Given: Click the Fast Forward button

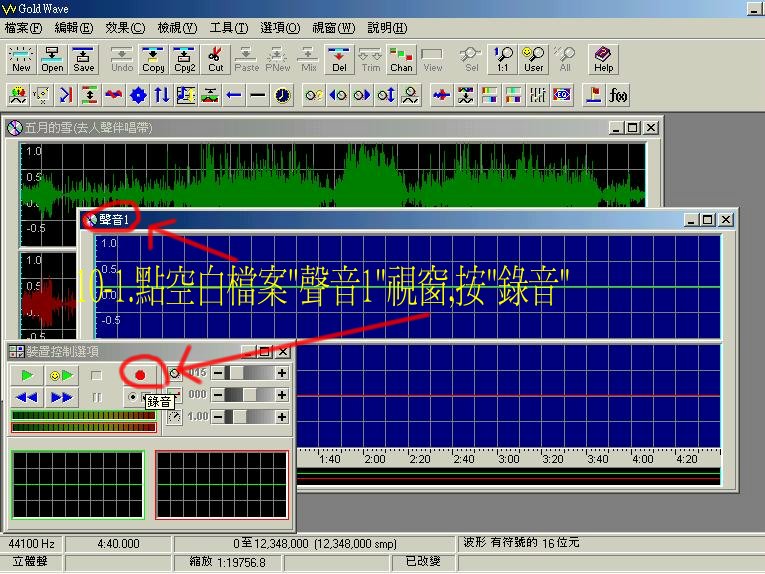Looking at the screenshot, I should point(62,397).
